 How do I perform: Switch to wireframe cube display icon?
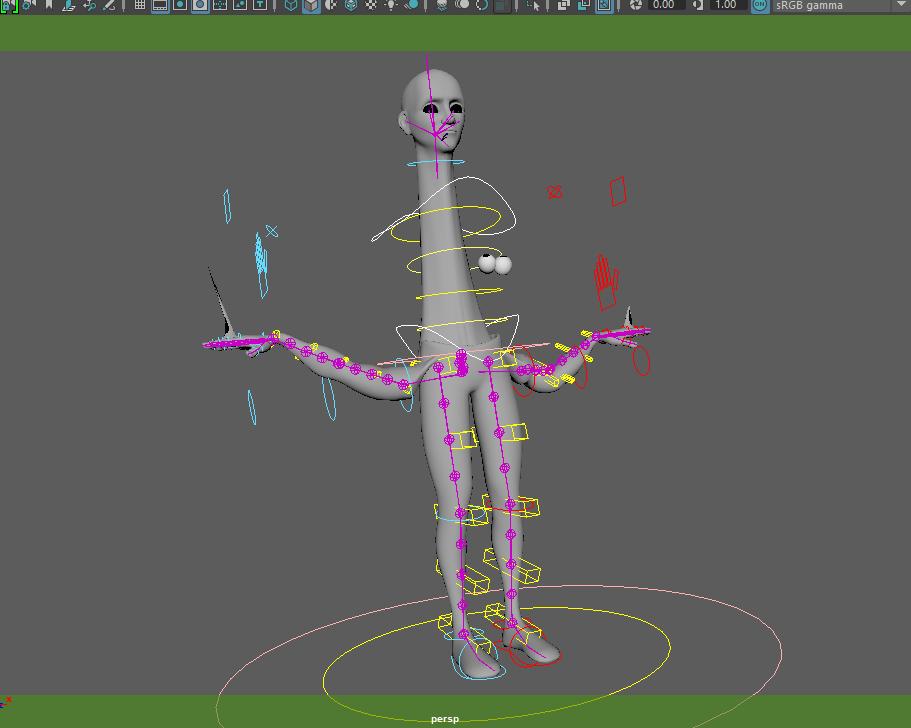click(x=291, y=5)
